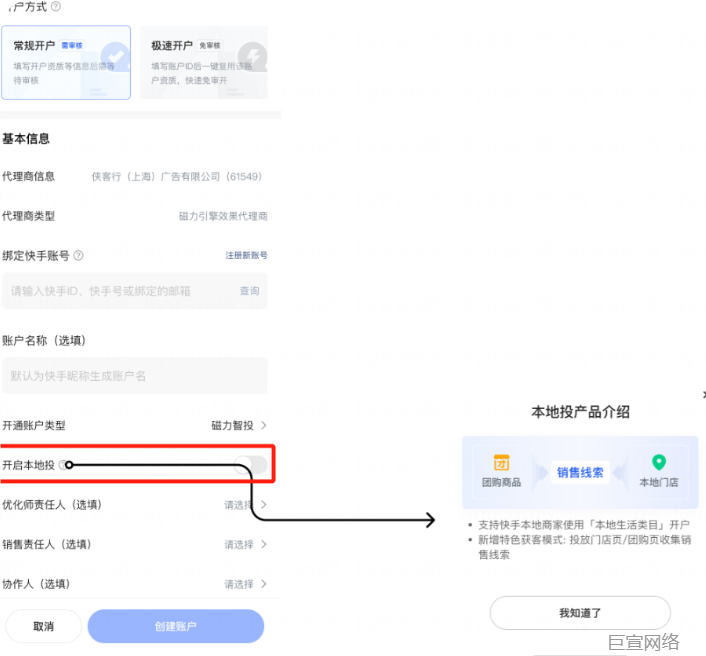
Task: Click the Kuaishou ID input field
Action: point(135,291)
